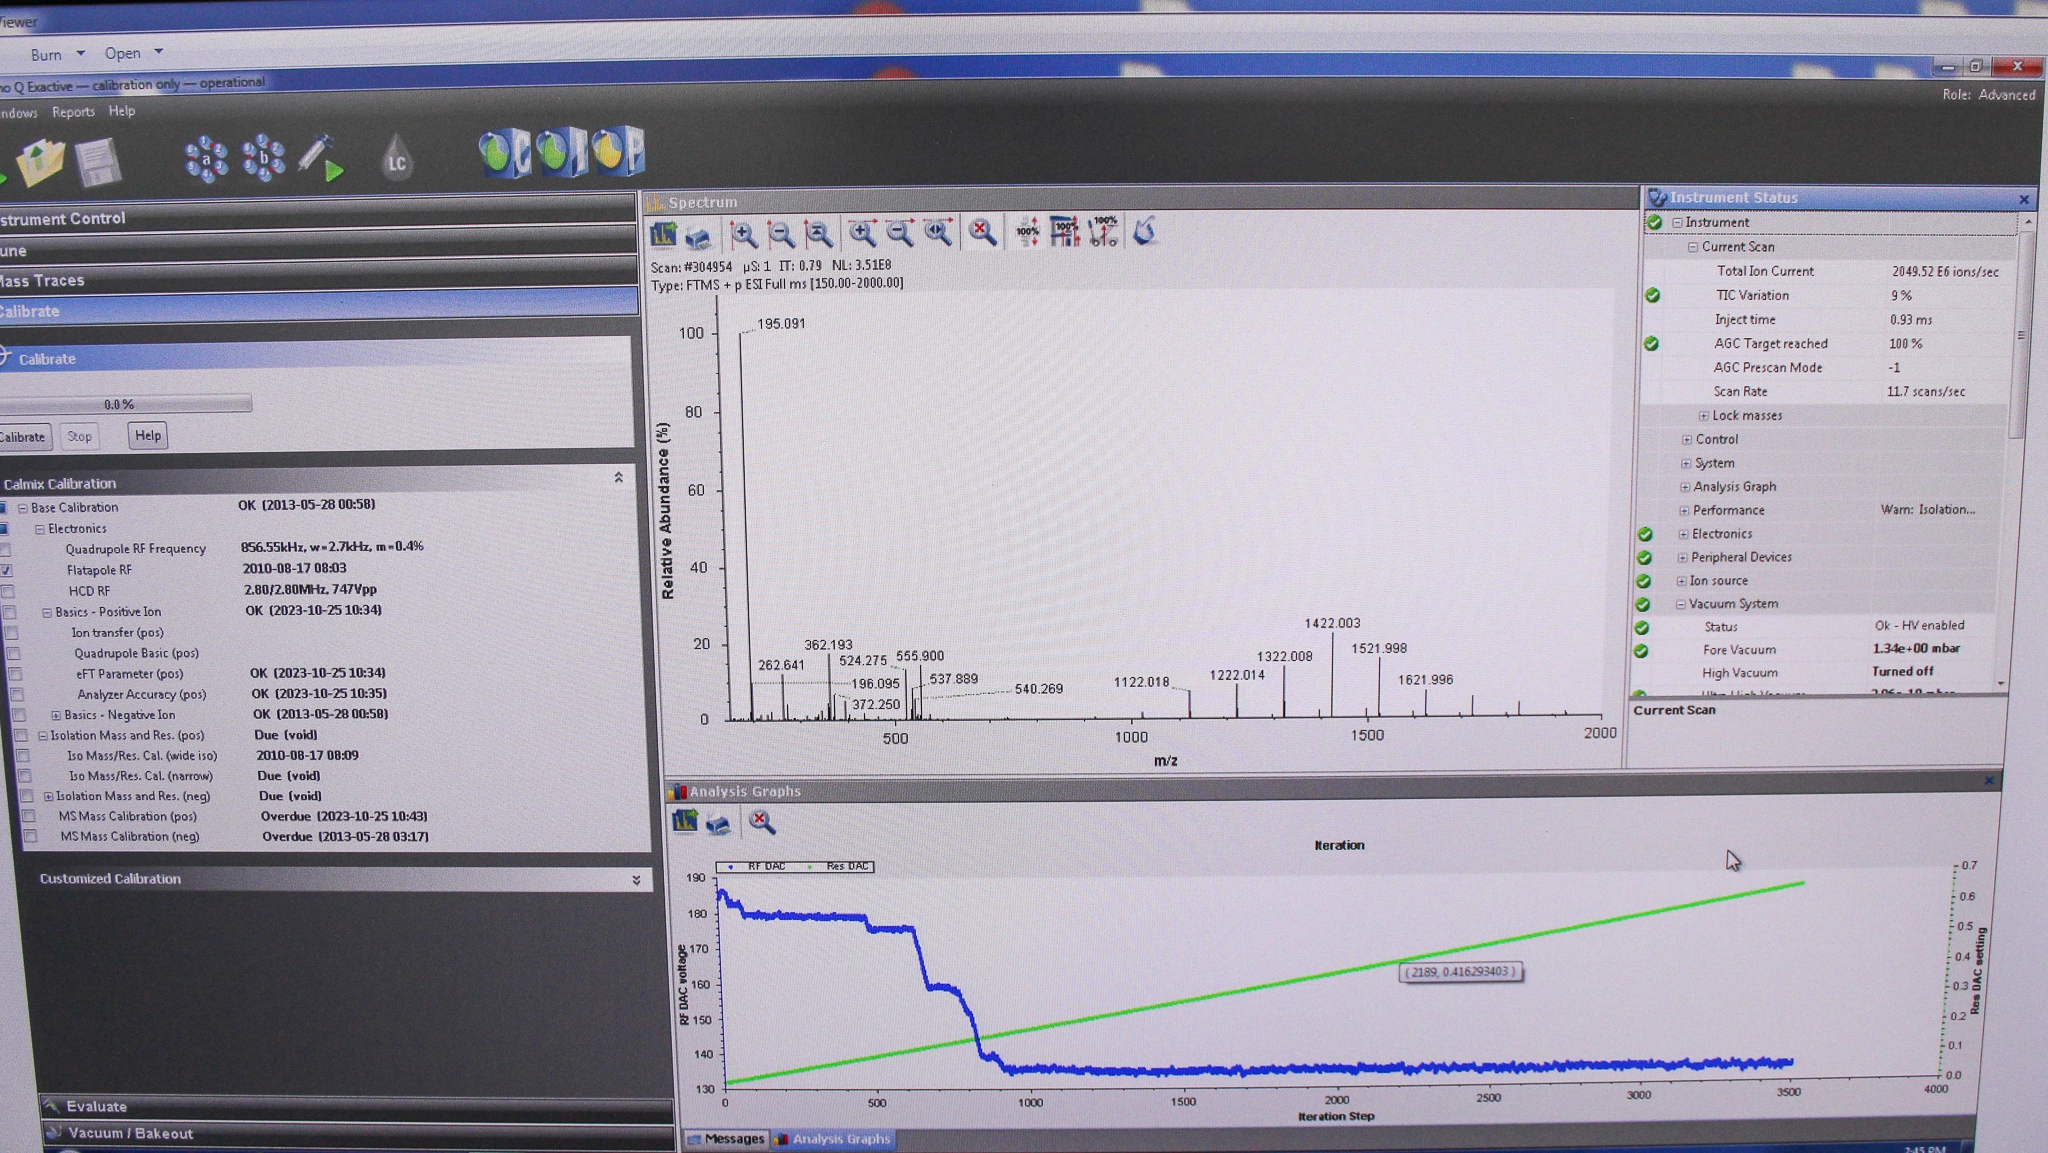The height and width of the screenshot is (1153, 2048).
Task: Switch to the Messages tab
Action: click(x=726, y=1139)
